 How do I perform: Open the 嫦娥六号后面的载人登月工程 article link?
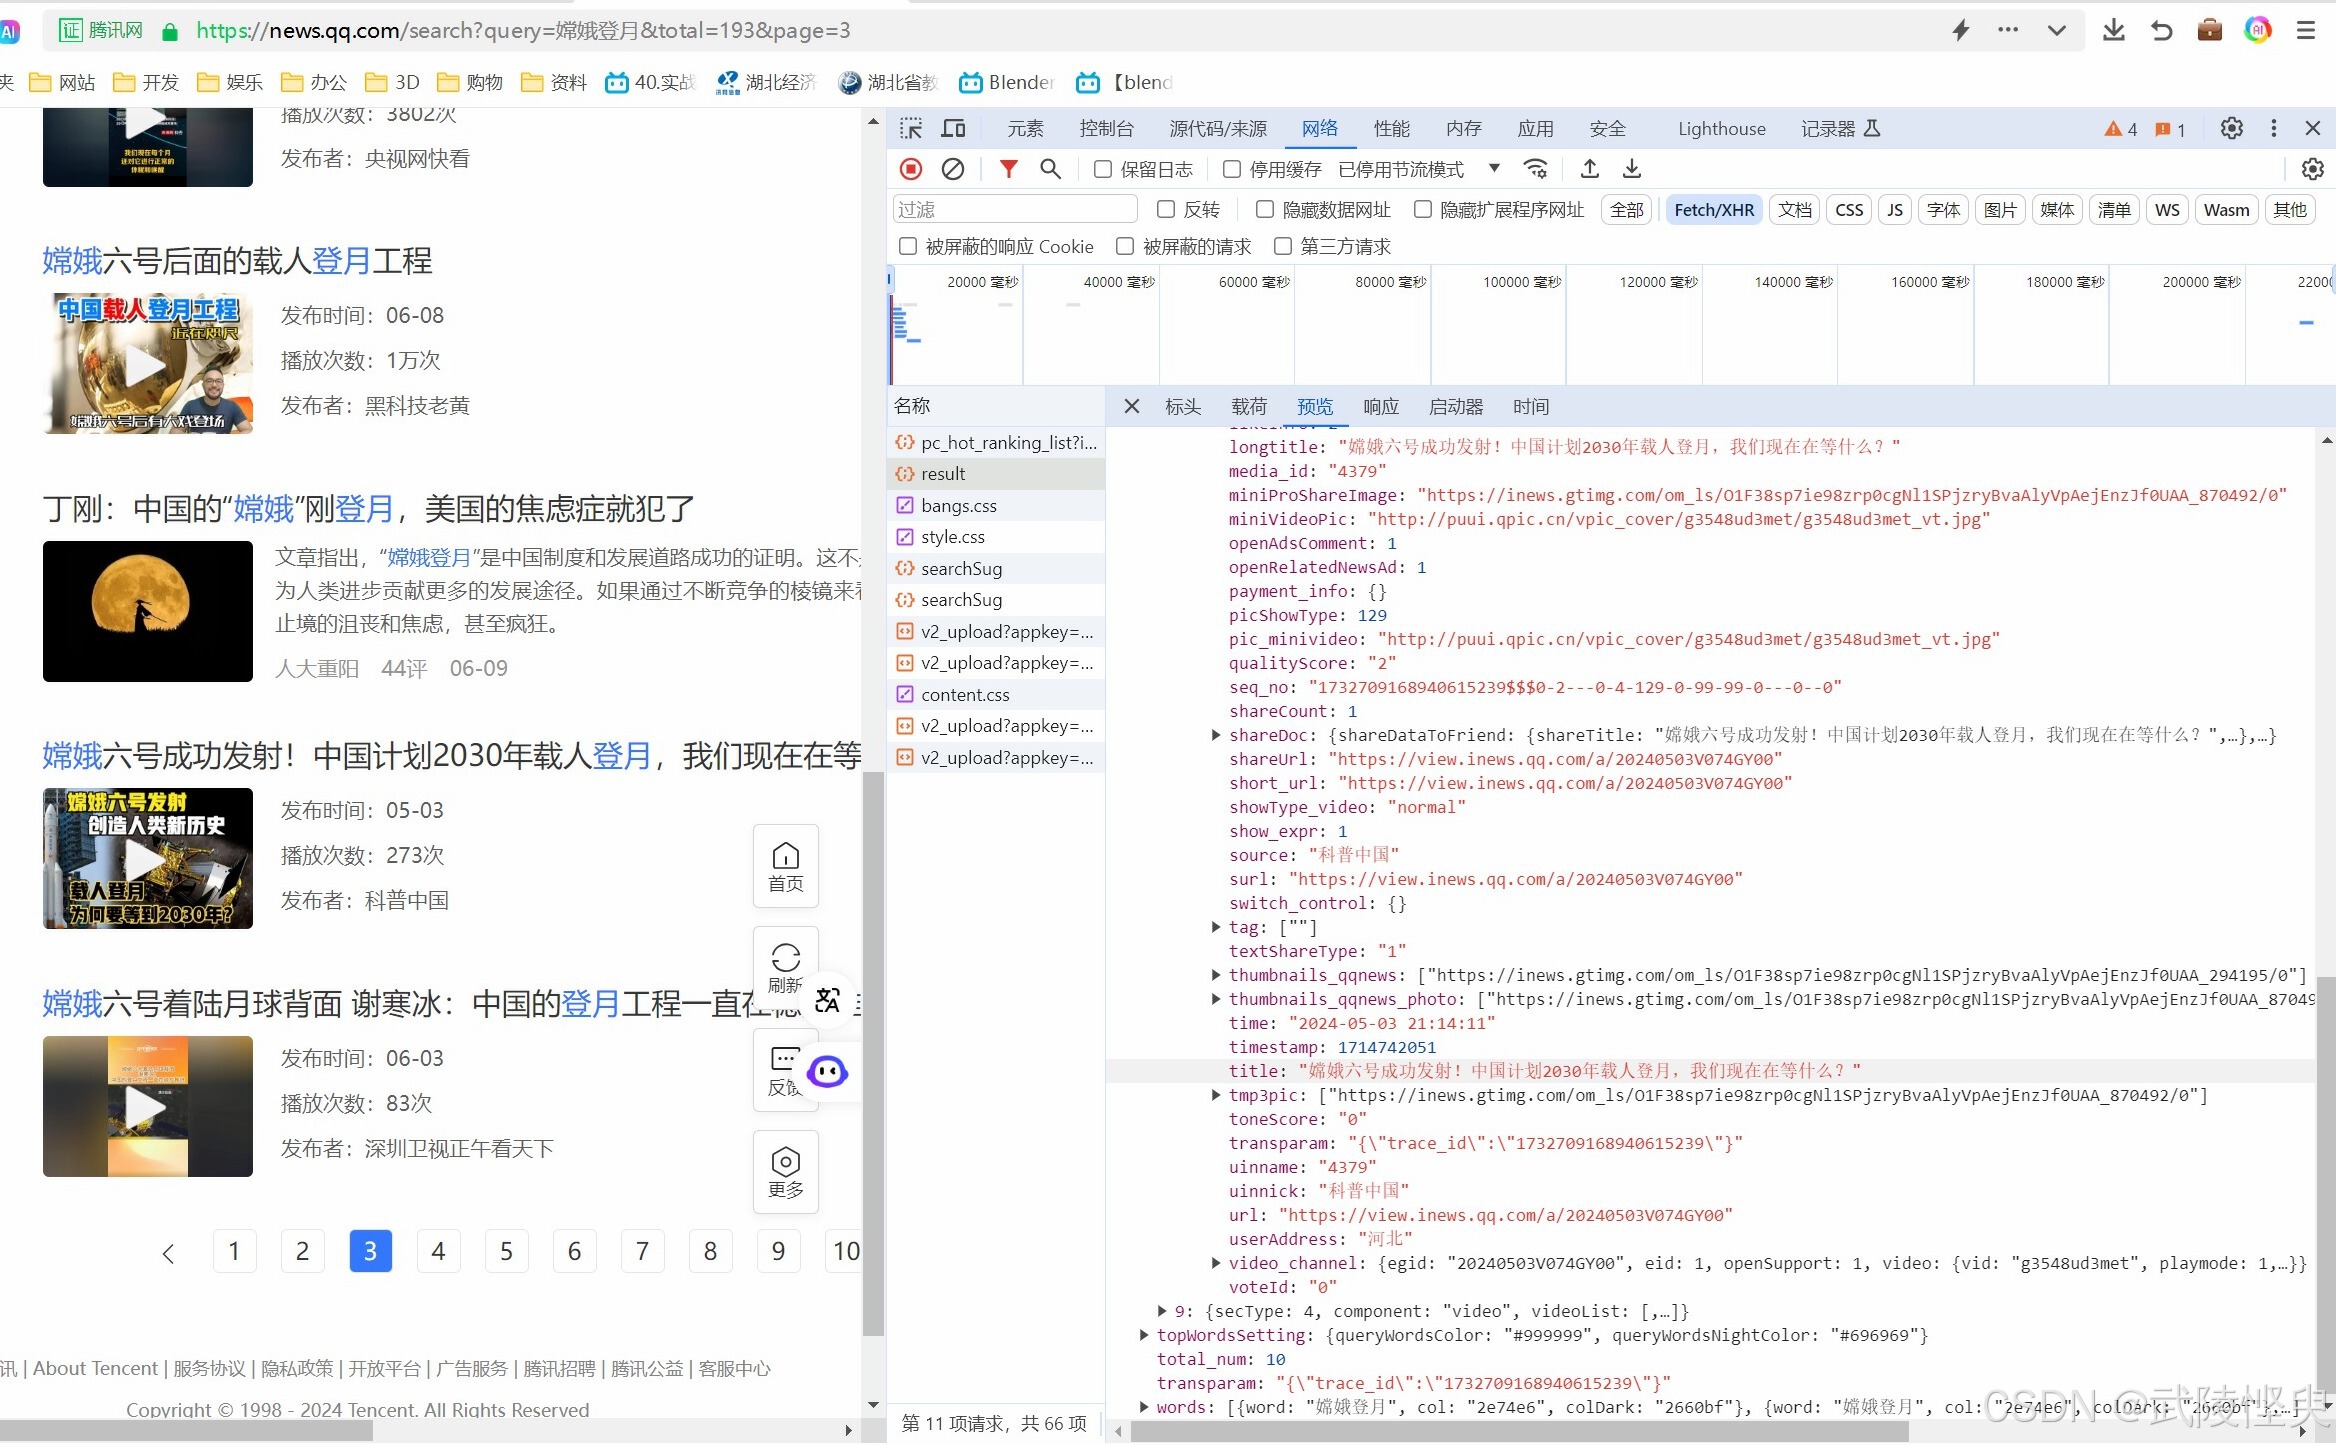tap(237, 261)
